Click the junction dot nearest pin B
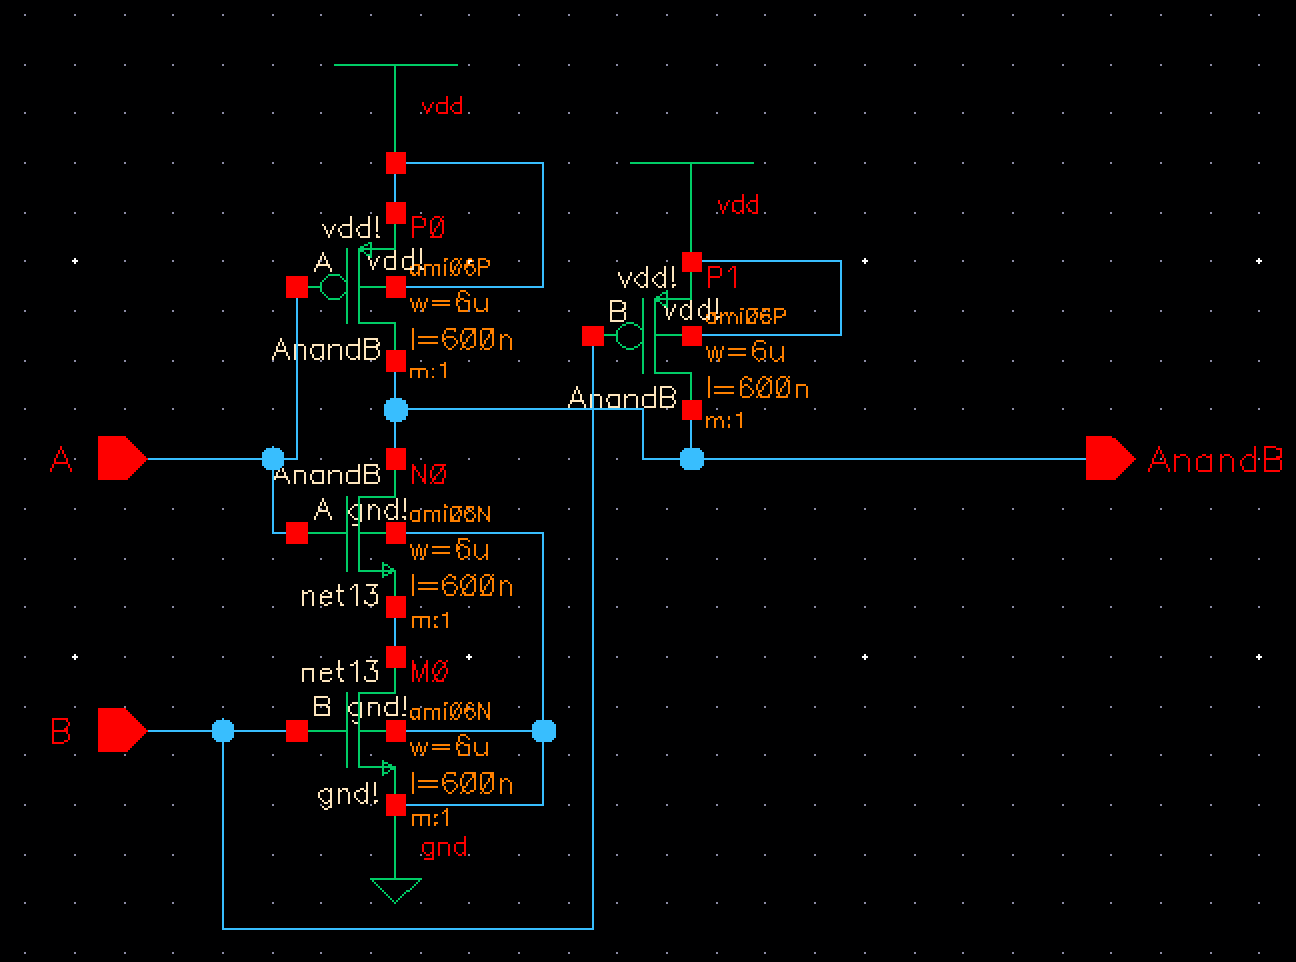This screenshot has width=1296, height=962. tap(223, 731)
